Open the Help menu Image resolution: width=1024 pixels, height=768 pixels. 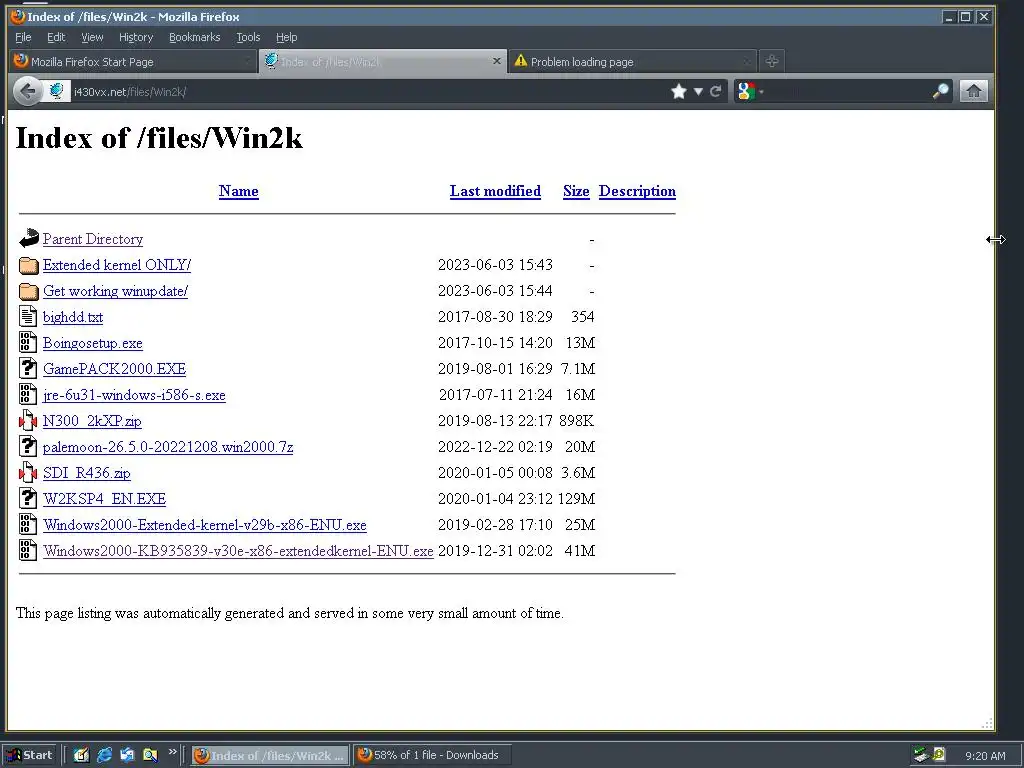286,37
